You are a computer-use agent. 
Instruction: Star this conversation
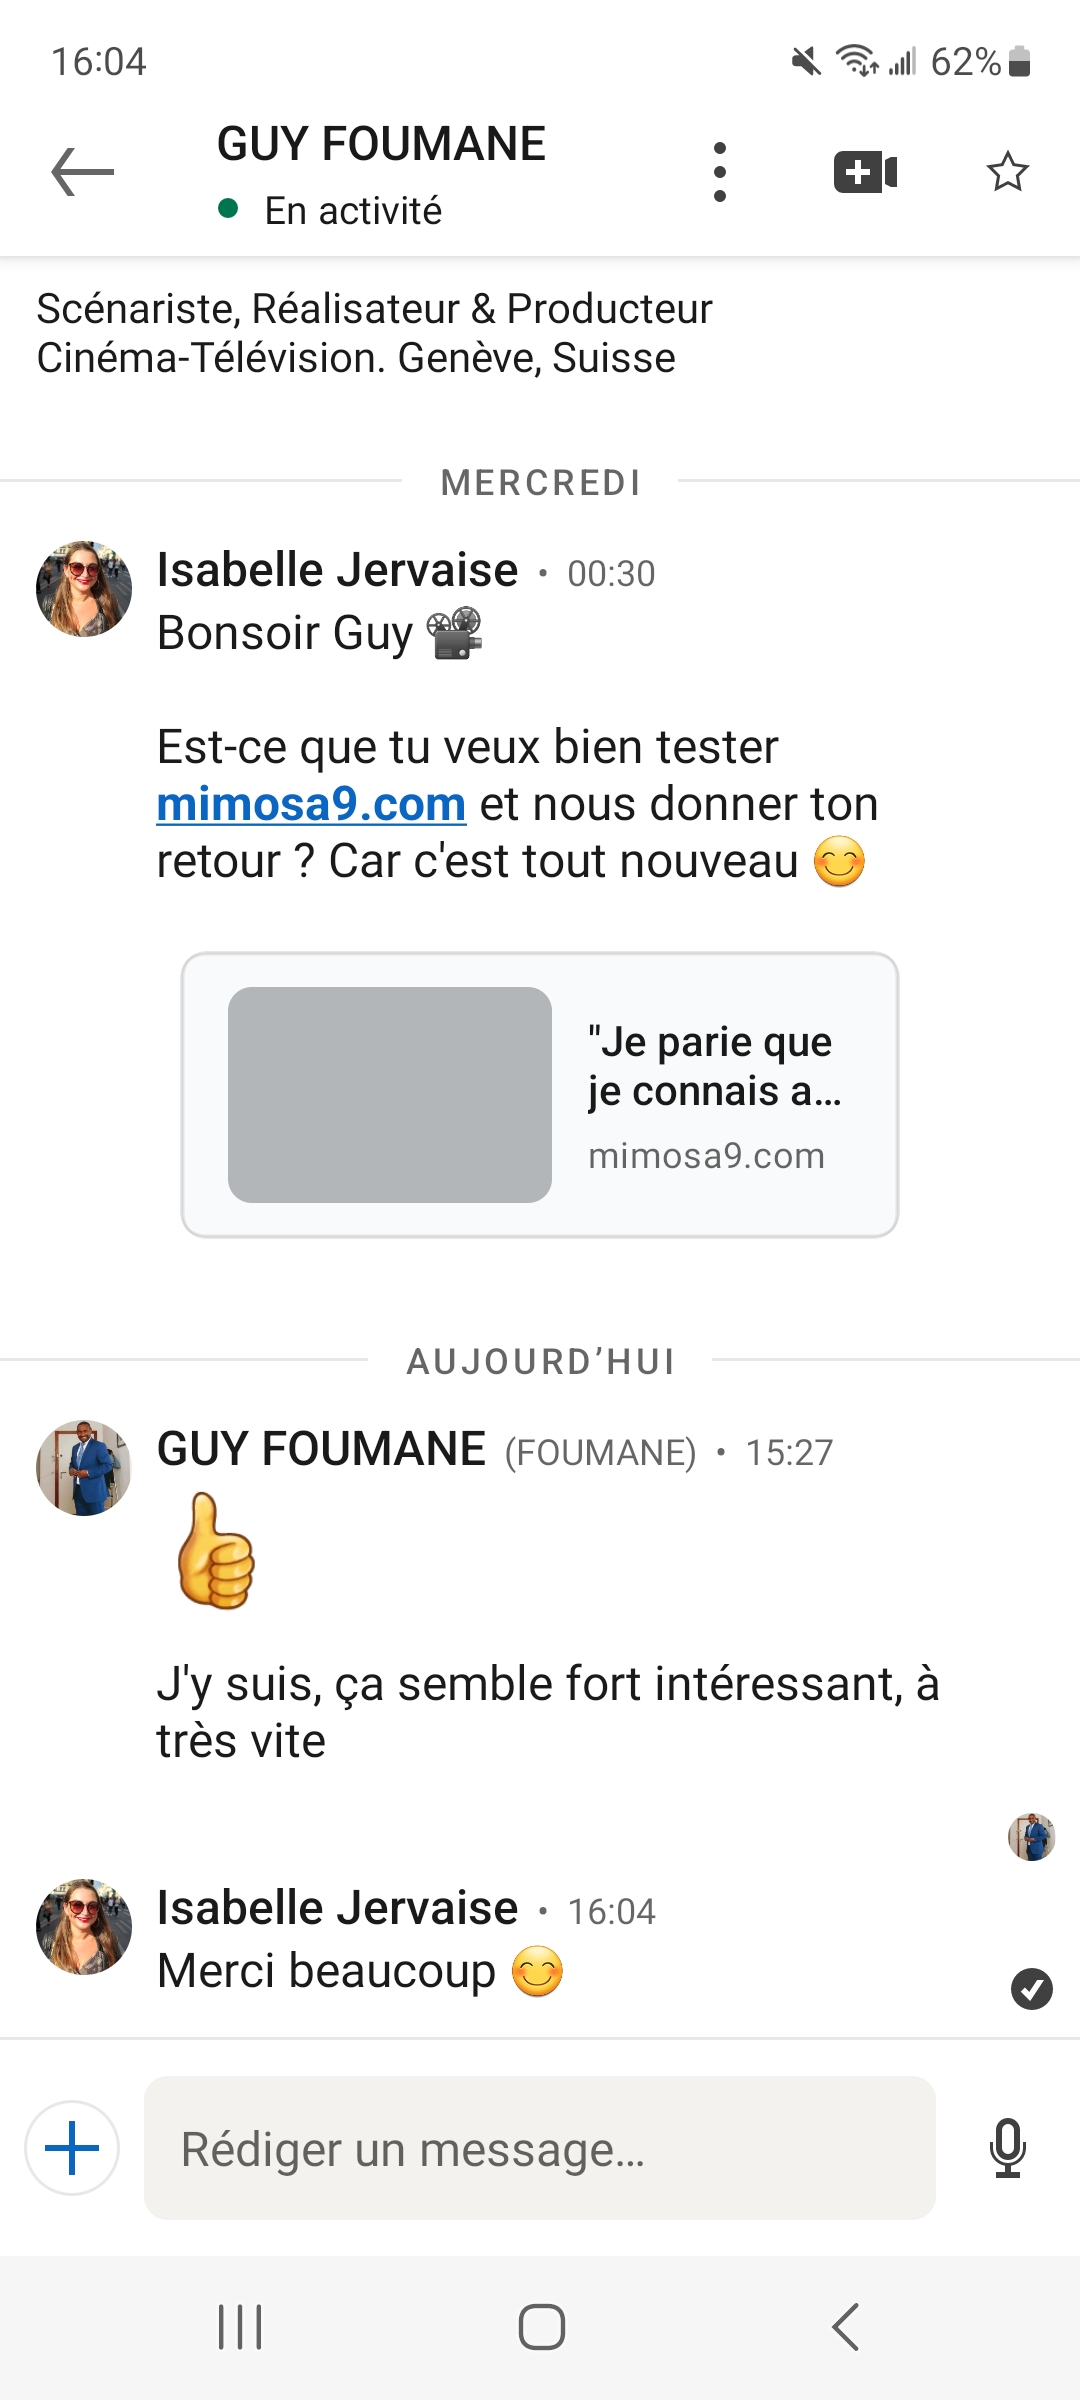[x=1007, y=172]
